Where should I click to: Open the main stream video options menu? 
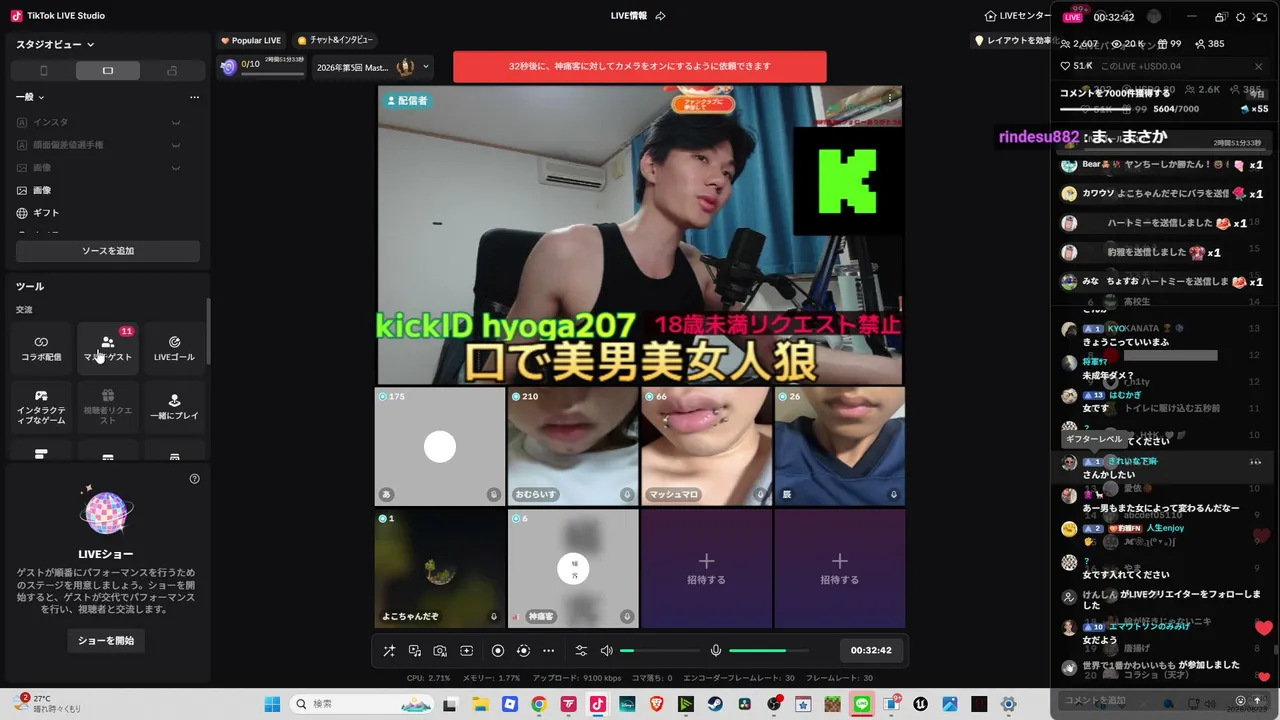click(890, 98)
